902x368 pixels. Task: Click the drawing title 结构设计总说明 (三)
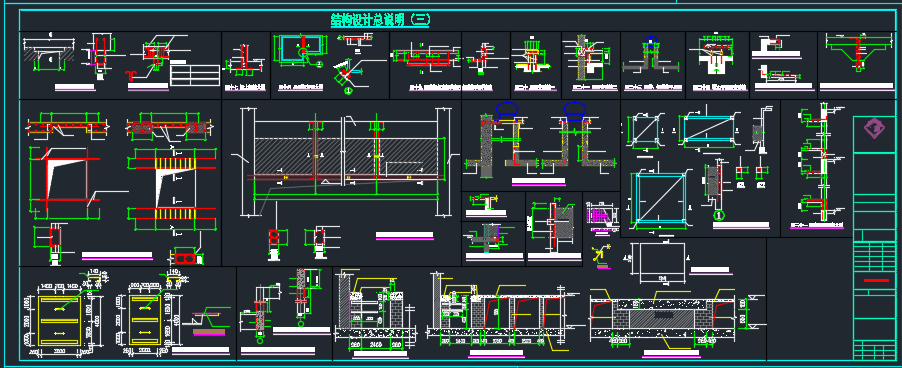pos(380,20)
